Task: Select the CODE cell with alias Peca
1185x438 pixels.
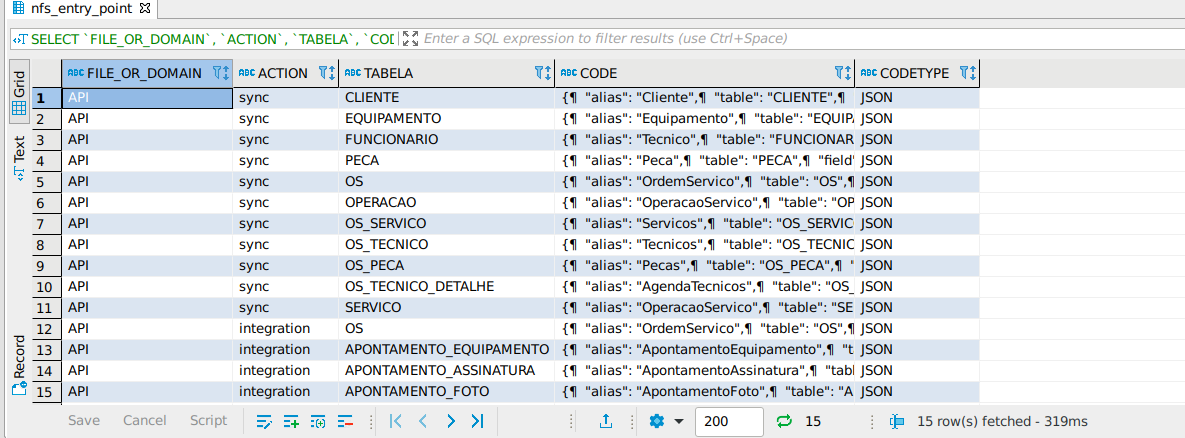Action: (704, 161)
